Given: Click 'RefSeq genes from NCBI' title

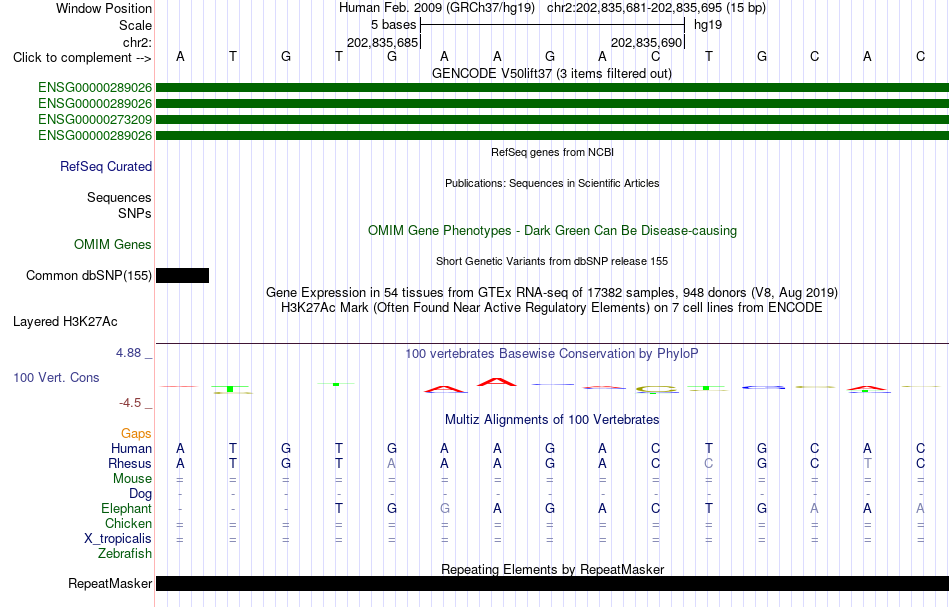Looking at the screenshot, I should [552, 152].
